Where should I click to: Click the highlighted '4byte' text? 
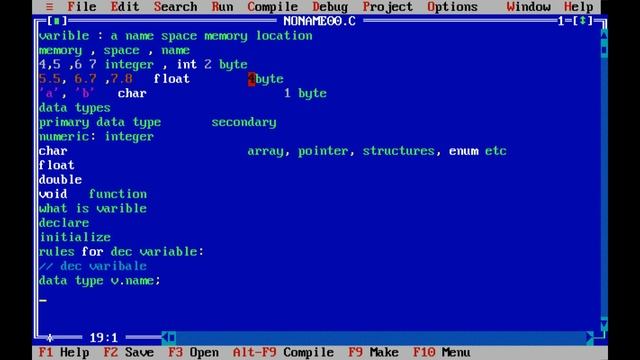266,79
